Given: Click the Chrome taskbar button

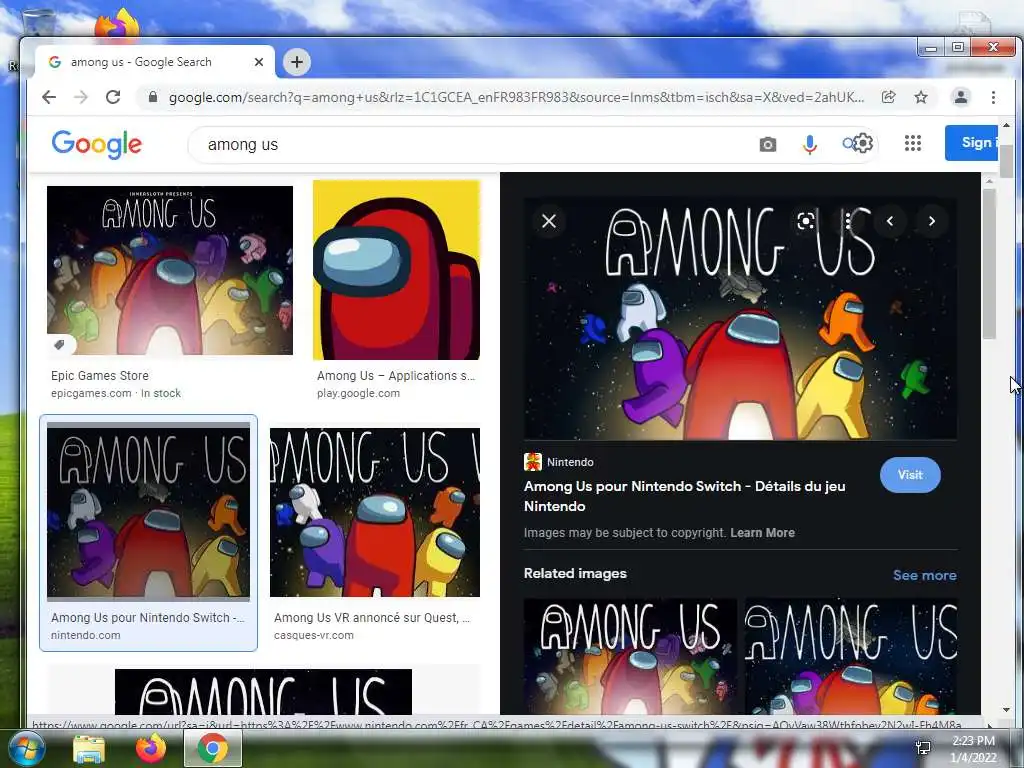Looking at the screenshot, I should 212,748.
